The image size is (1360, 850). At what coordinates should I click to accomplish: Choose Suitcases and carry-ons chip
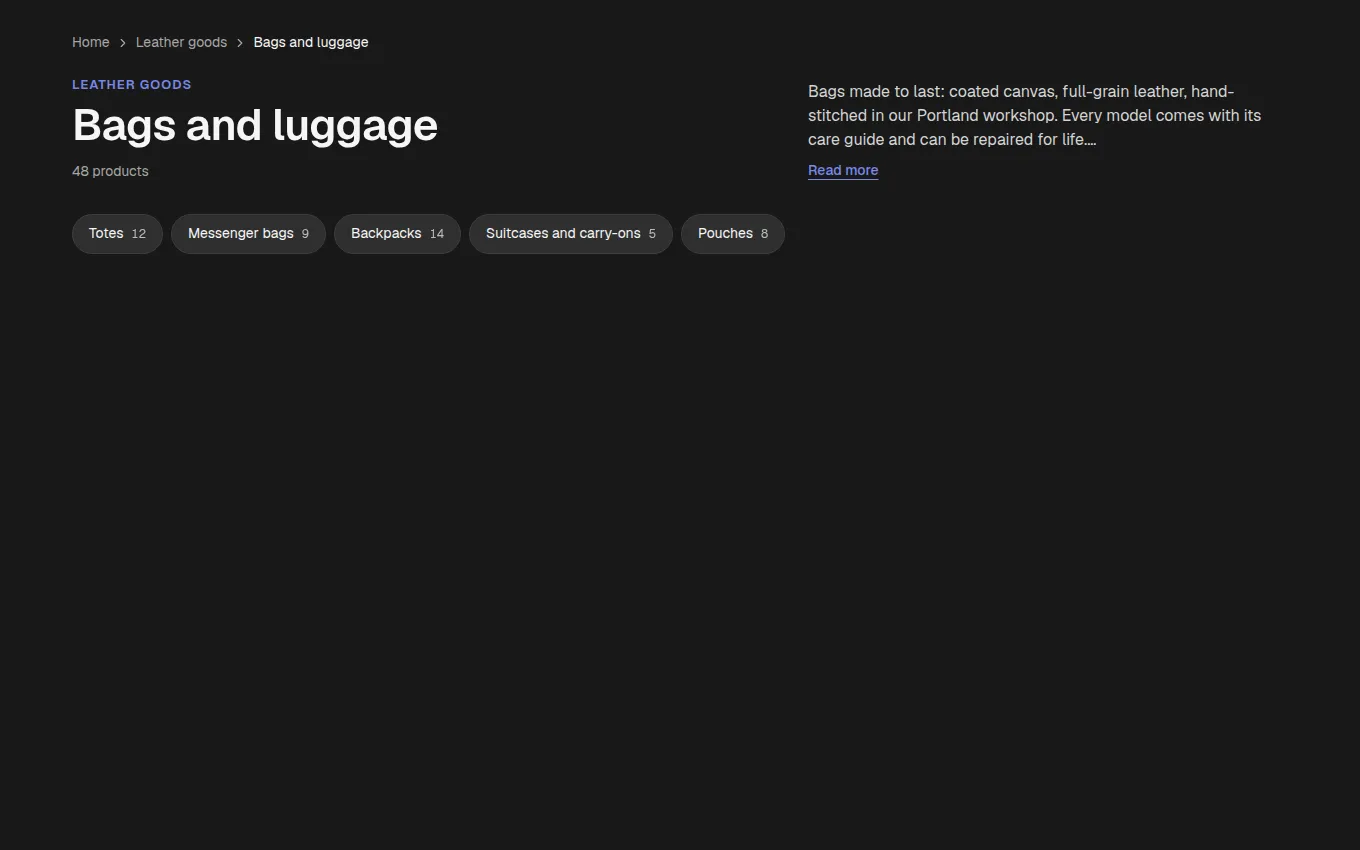(x=571, y=234)
